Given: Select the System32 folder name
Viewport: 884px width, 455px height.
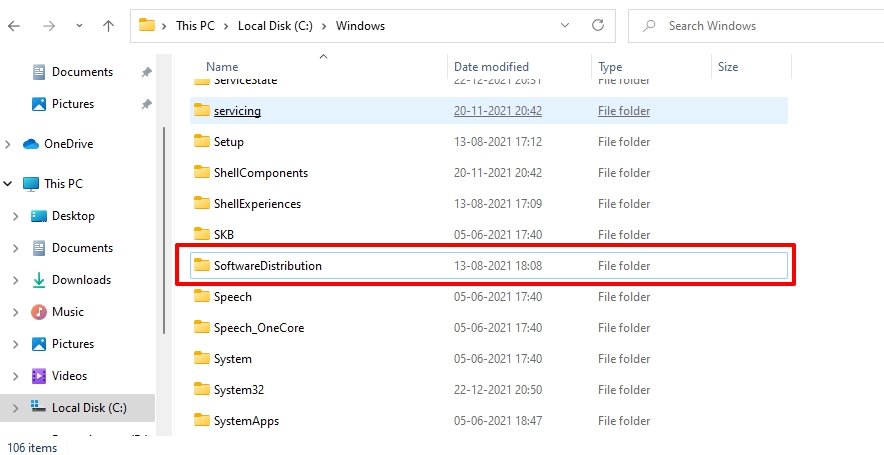Looking at the screenshot, I should (x=239, y=390).
